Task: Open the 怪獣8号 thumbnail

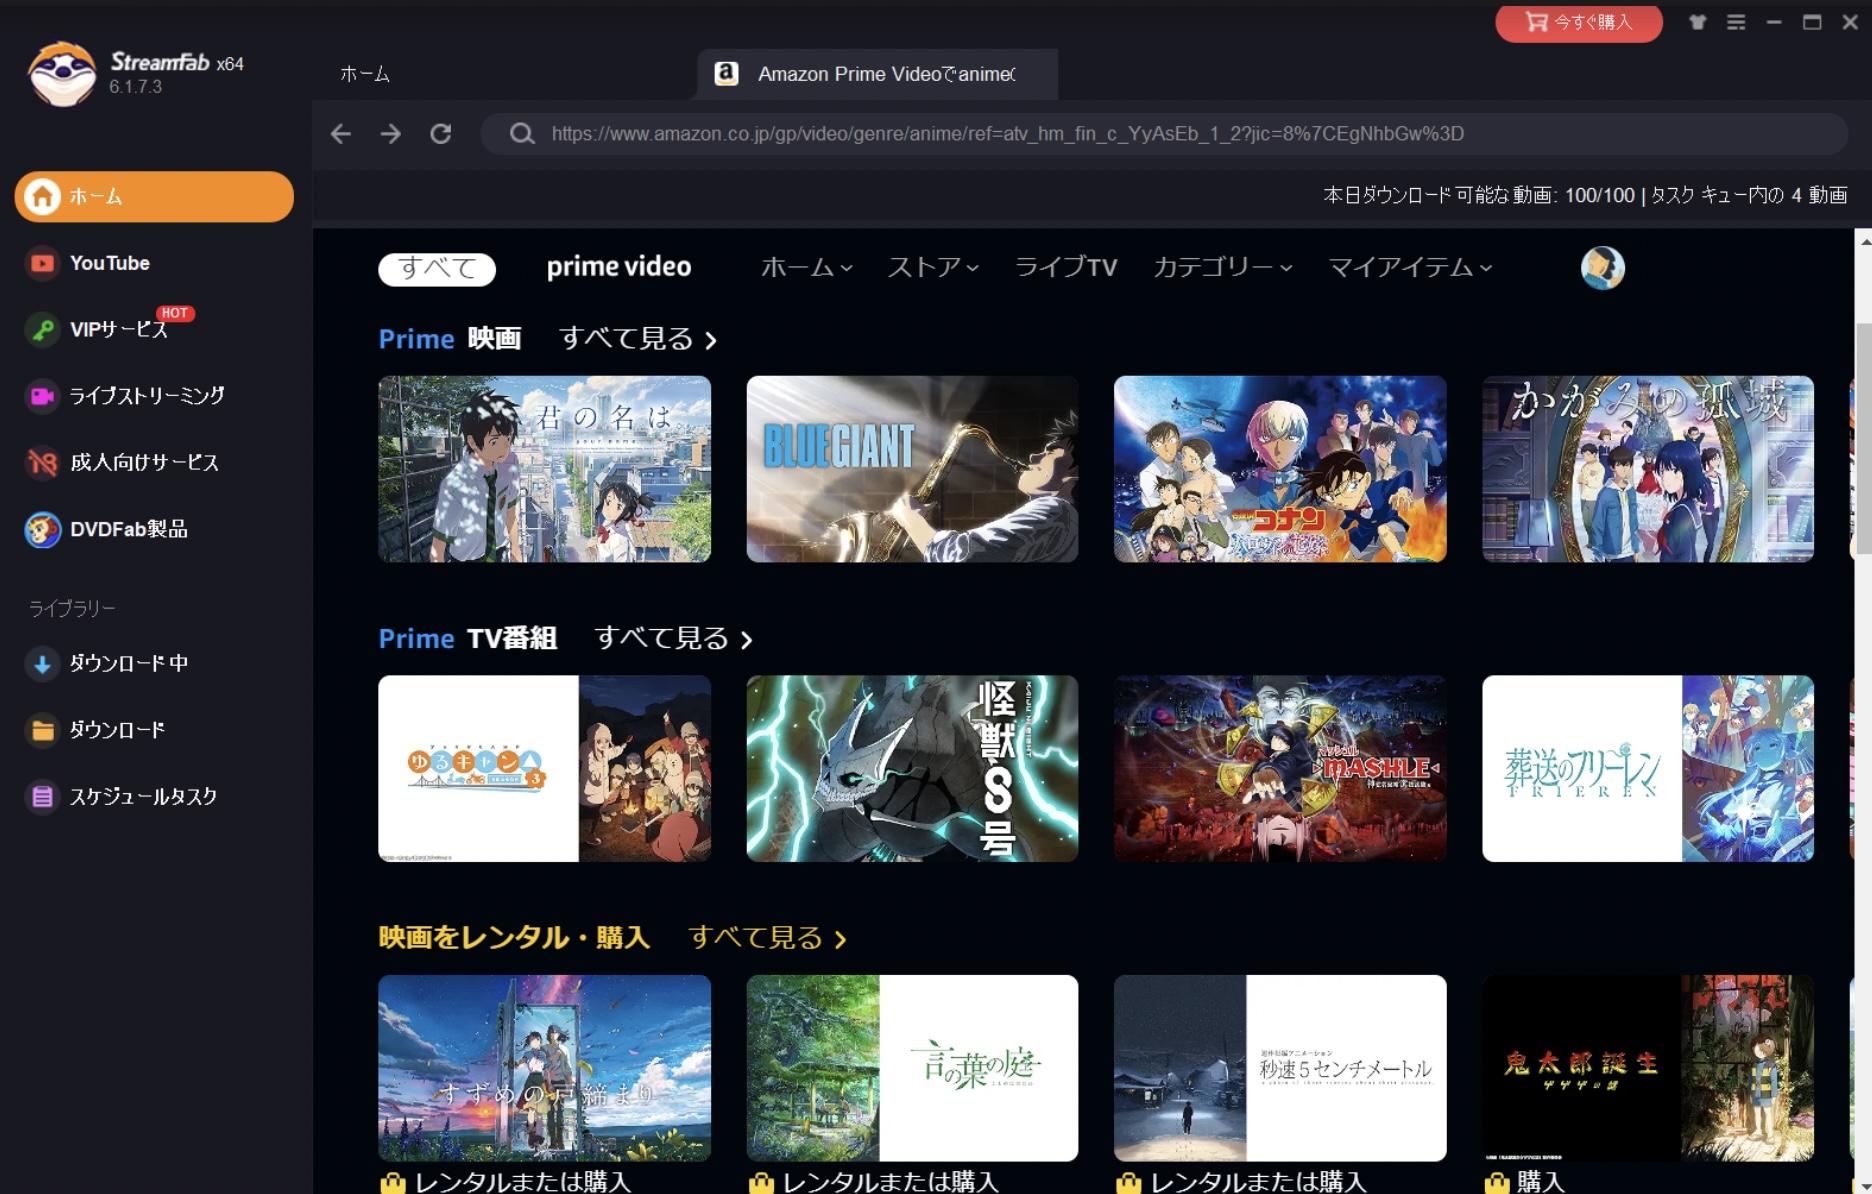Action: (x=912, y=768)
